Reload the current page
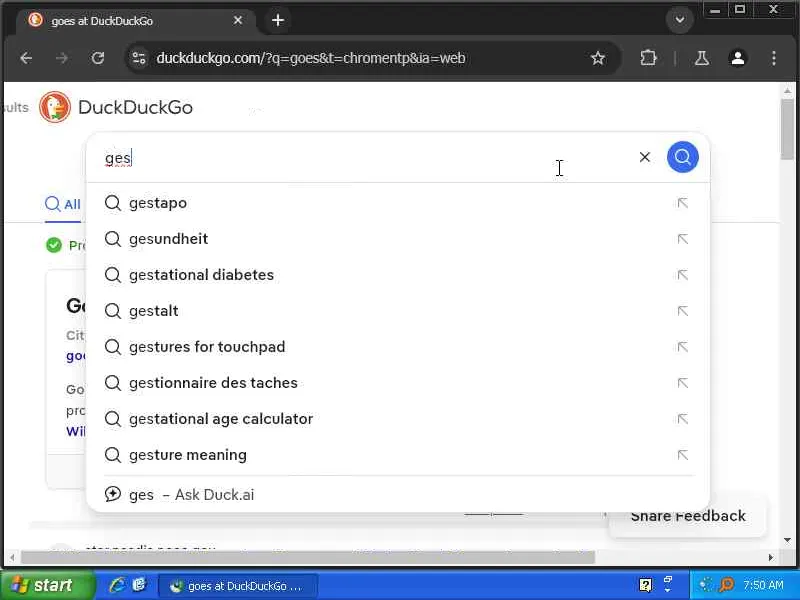The image size is (800, 600). 98,58
